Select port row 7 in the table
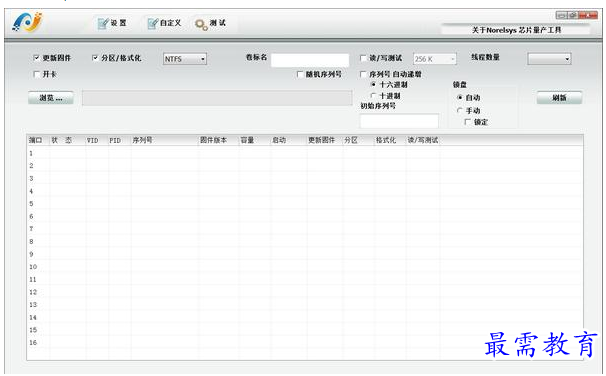This screenshot has height=376, width=606. [x=305, y=229]
